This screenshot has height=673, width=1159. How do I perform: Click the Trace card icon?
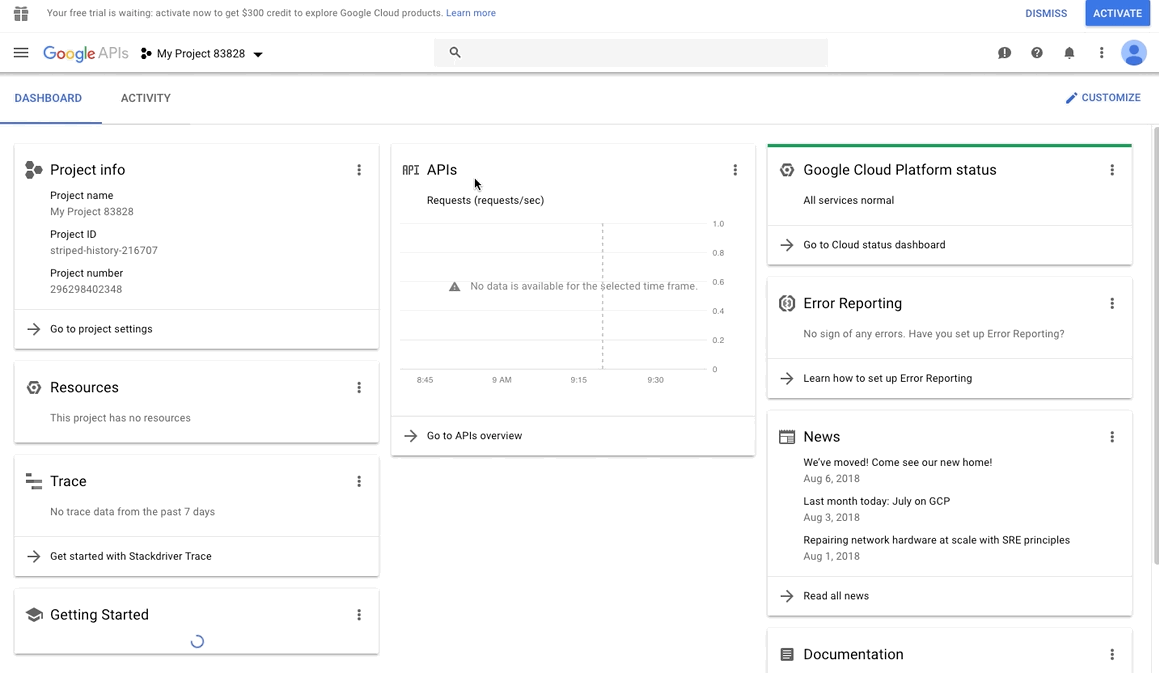pyautogui.click(x=34, y=481)
